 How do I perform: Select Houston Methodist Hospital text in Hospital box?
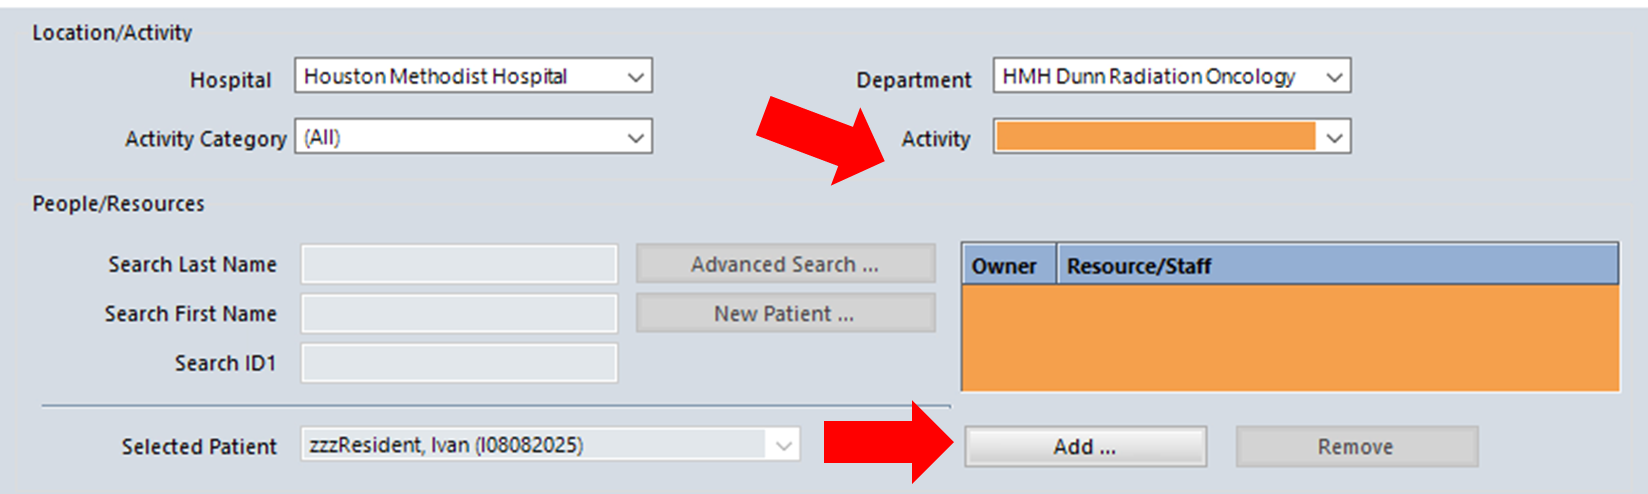(435, 76)
